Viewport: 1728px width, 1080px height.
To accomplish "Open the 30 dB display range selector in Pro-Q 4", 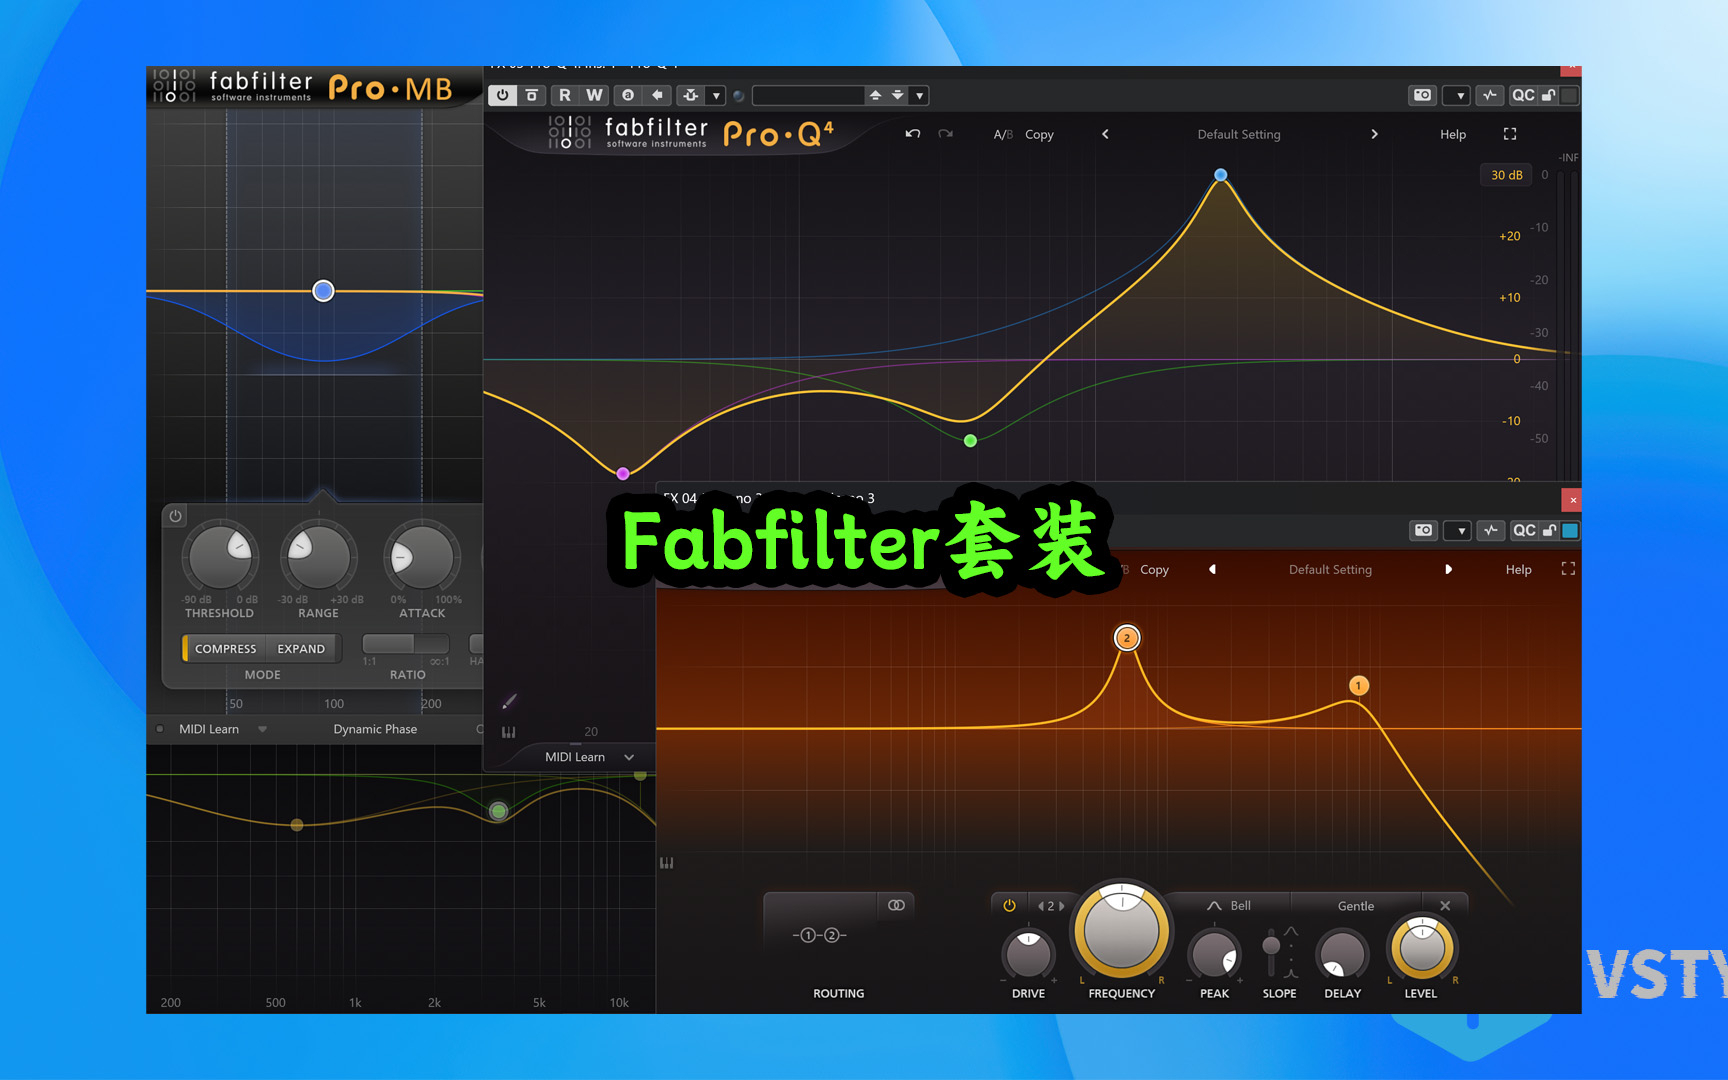I will point(1506,175).
